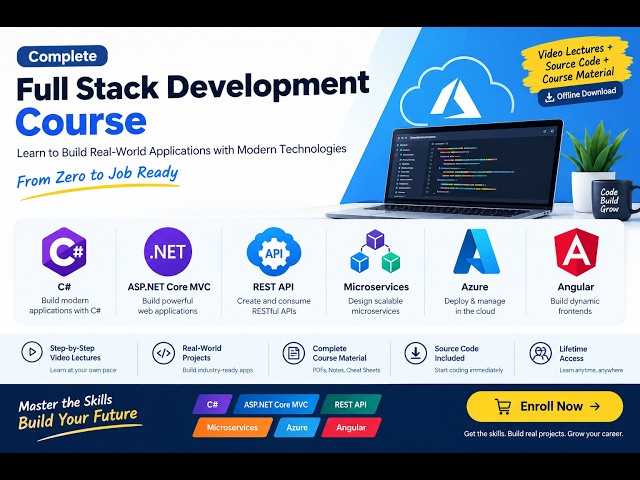Click the Microservices card title

[x=376, y=287]
